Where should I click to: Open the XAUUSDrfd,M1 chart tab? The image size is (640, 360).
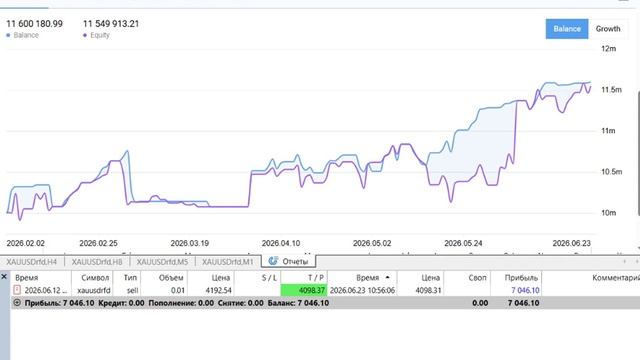227,262
